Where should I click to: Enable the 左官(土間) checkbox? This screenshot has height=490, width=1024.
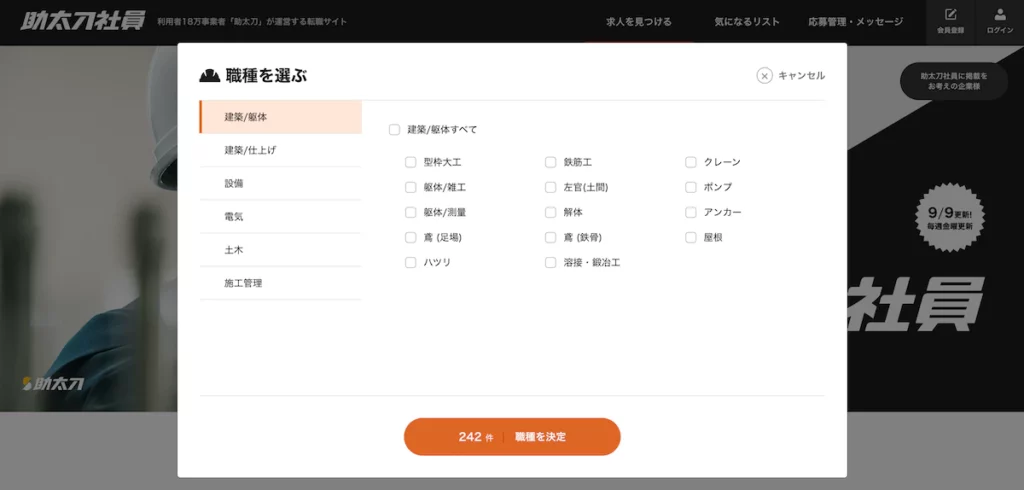(x=551, y=188)
